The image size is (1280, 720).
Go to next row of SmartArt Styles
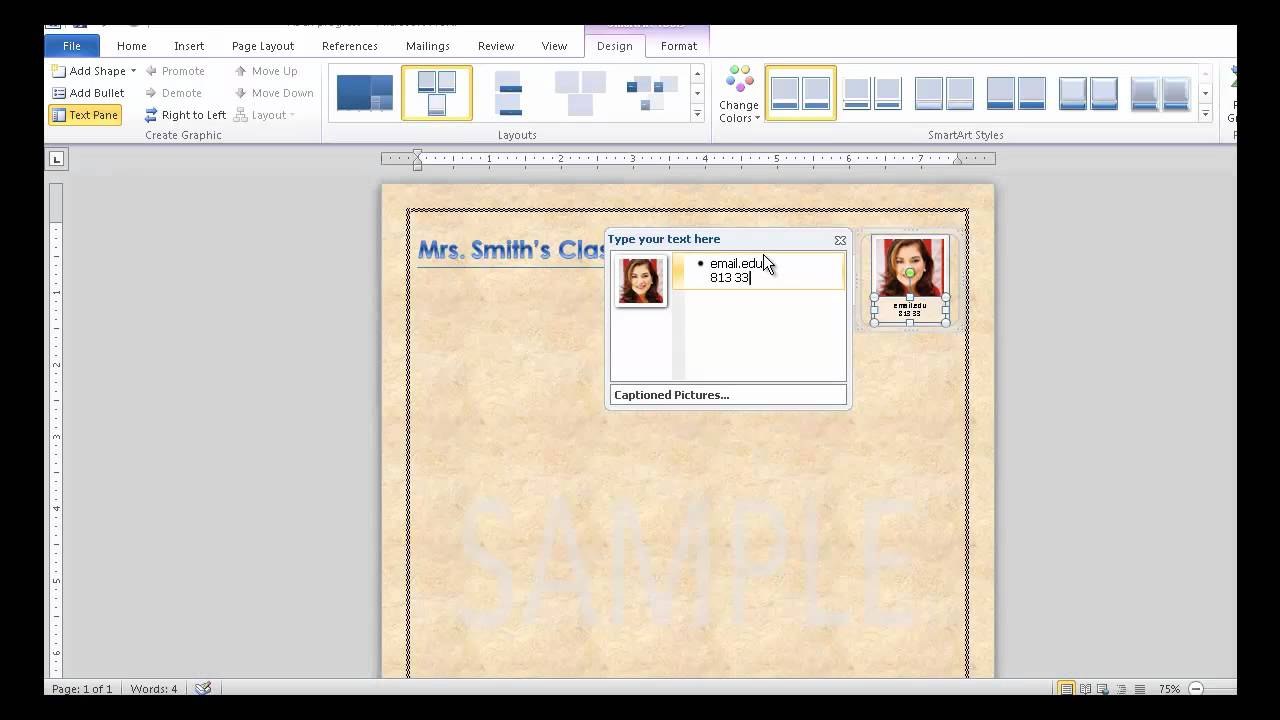point(1205,94)
